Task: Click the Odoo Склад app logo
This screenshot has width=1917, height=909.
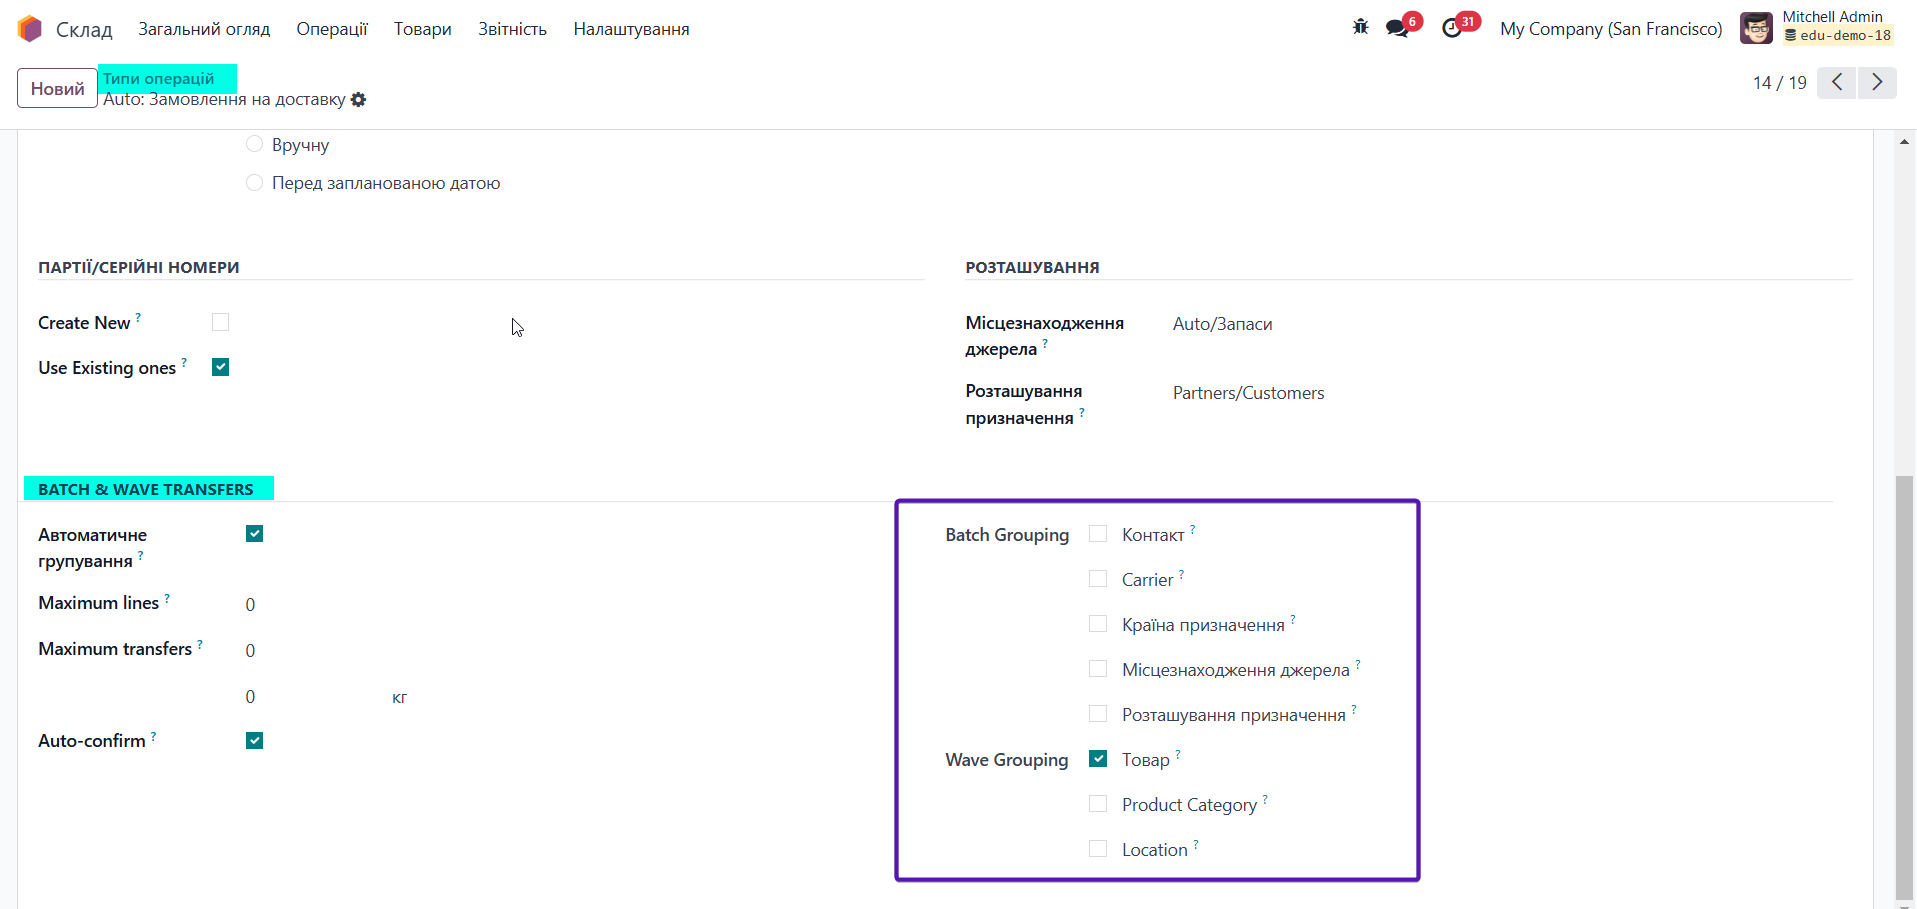Action: click(30, 29)
